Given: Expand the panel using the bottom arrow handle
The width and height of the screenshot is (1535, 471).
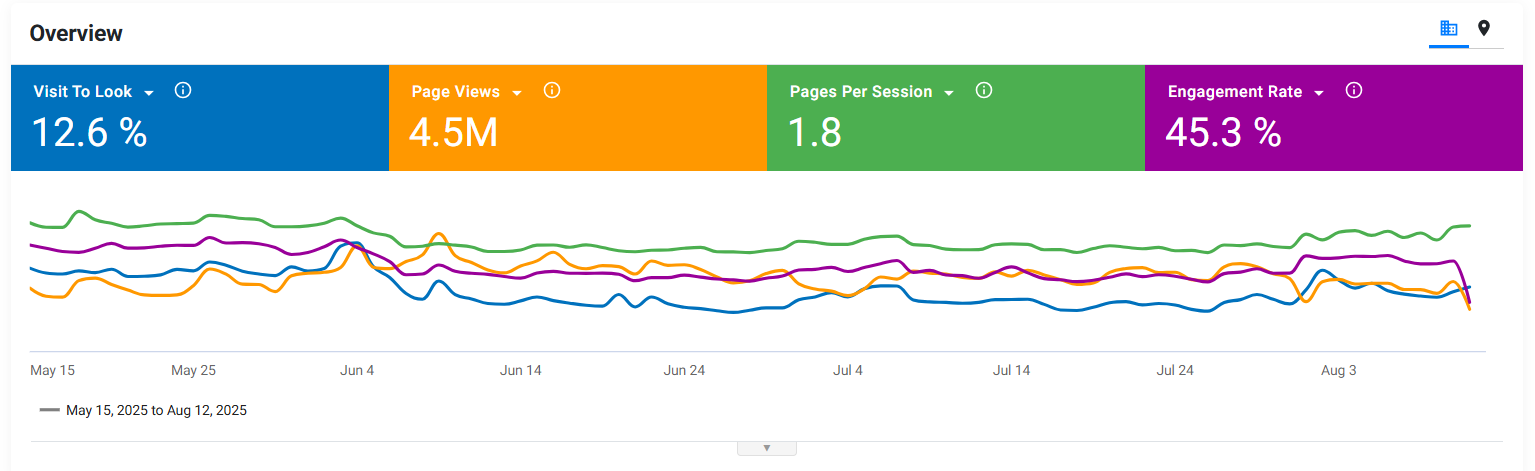Looking at the screenshot, I should pyautogui.click(x=767, y=448).
